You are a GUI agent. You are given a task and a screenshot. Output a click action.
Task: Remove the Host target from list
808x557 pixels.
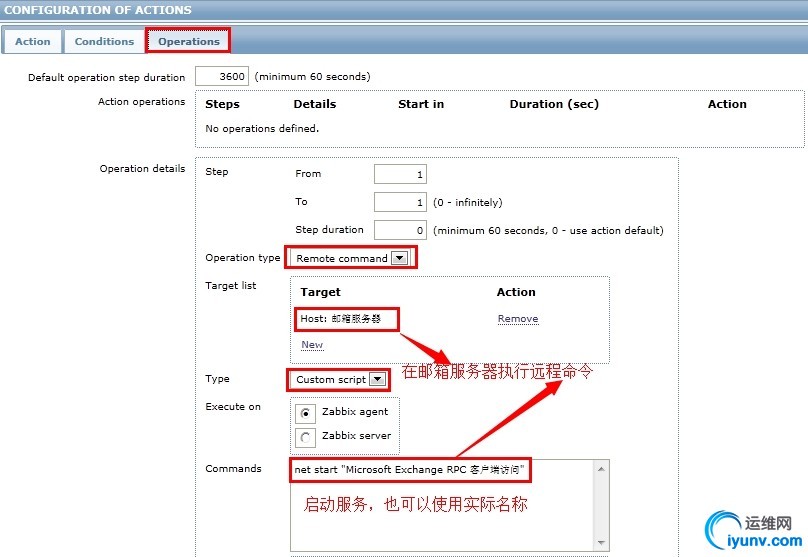518,319
